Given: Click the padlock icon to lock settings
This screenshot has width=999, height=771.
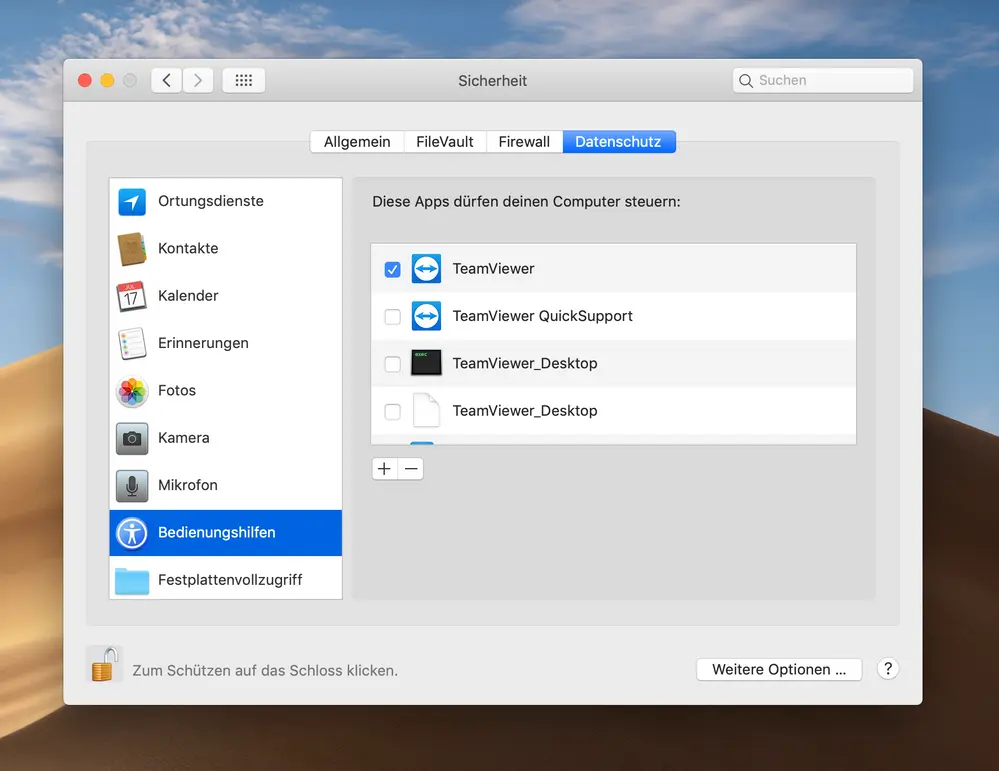Looking at the screenshot, I should 104,665.
